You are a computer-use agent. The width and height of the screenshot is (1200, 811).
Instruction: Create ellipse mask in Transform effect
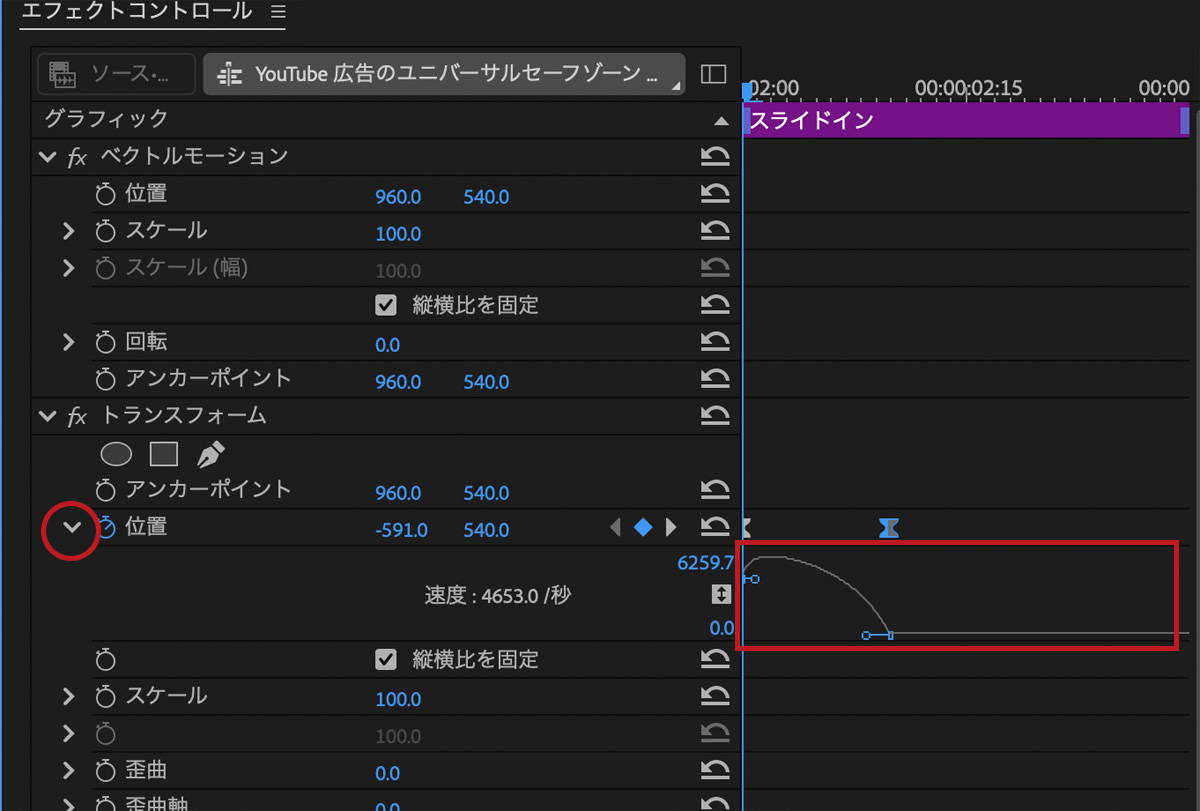[117, 455]
